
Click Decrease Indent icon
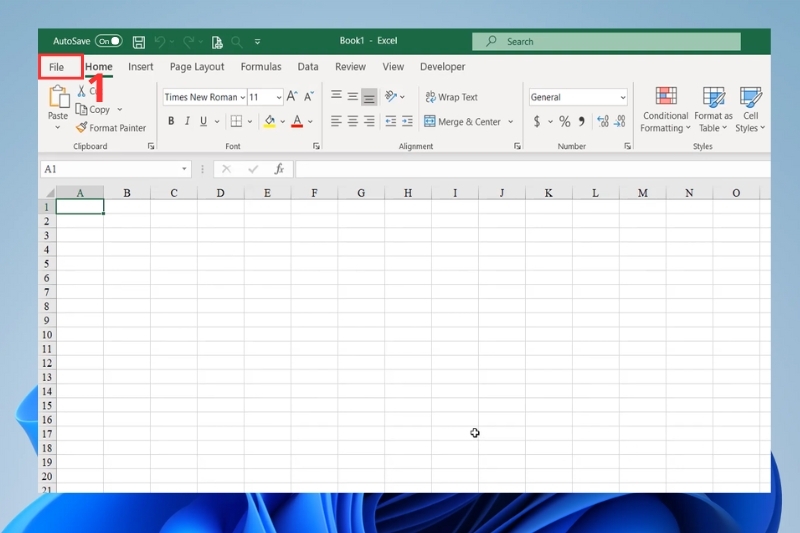pyautogui.click(x=391, y=121)
